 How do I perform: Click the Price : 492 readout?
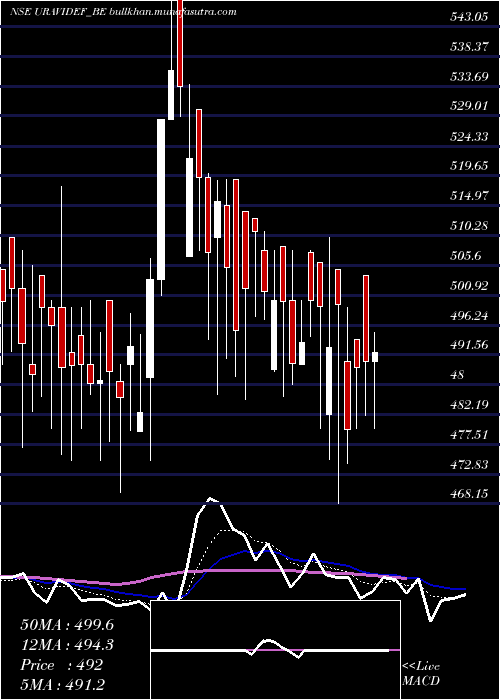tap(62, 665)
